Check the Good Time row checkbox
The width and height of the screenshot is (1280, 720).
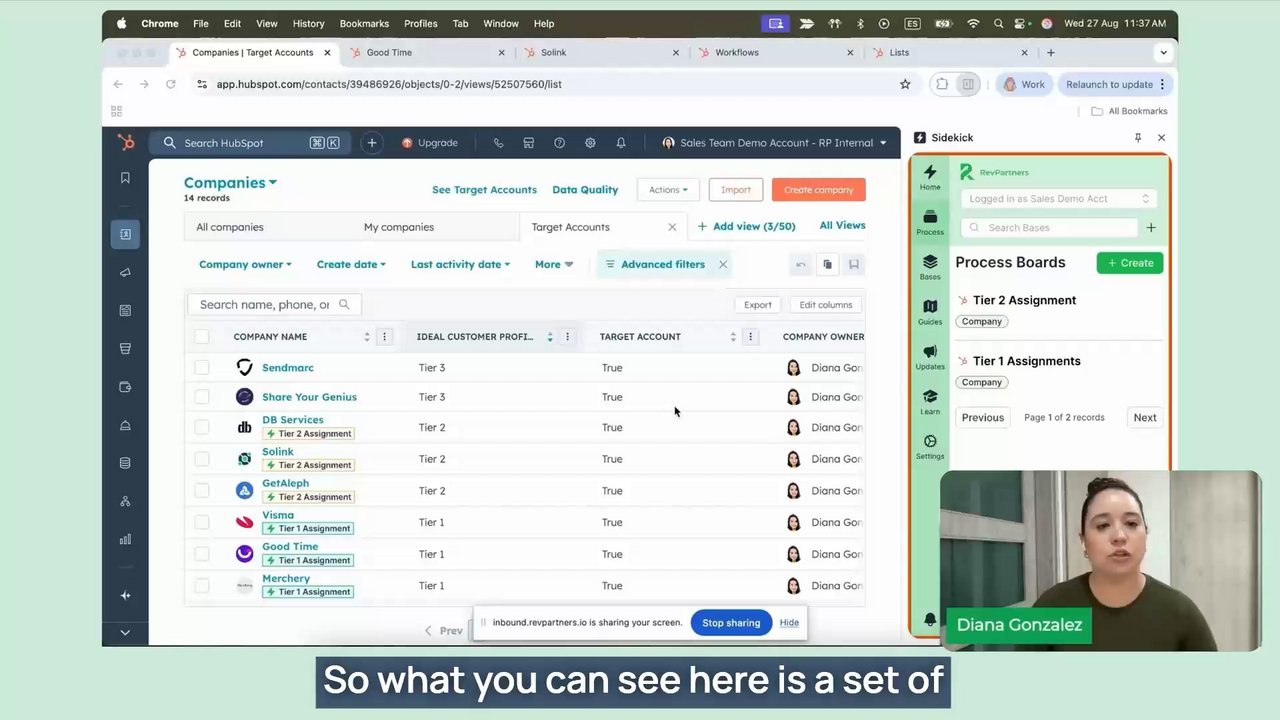(x=202, y=554)
